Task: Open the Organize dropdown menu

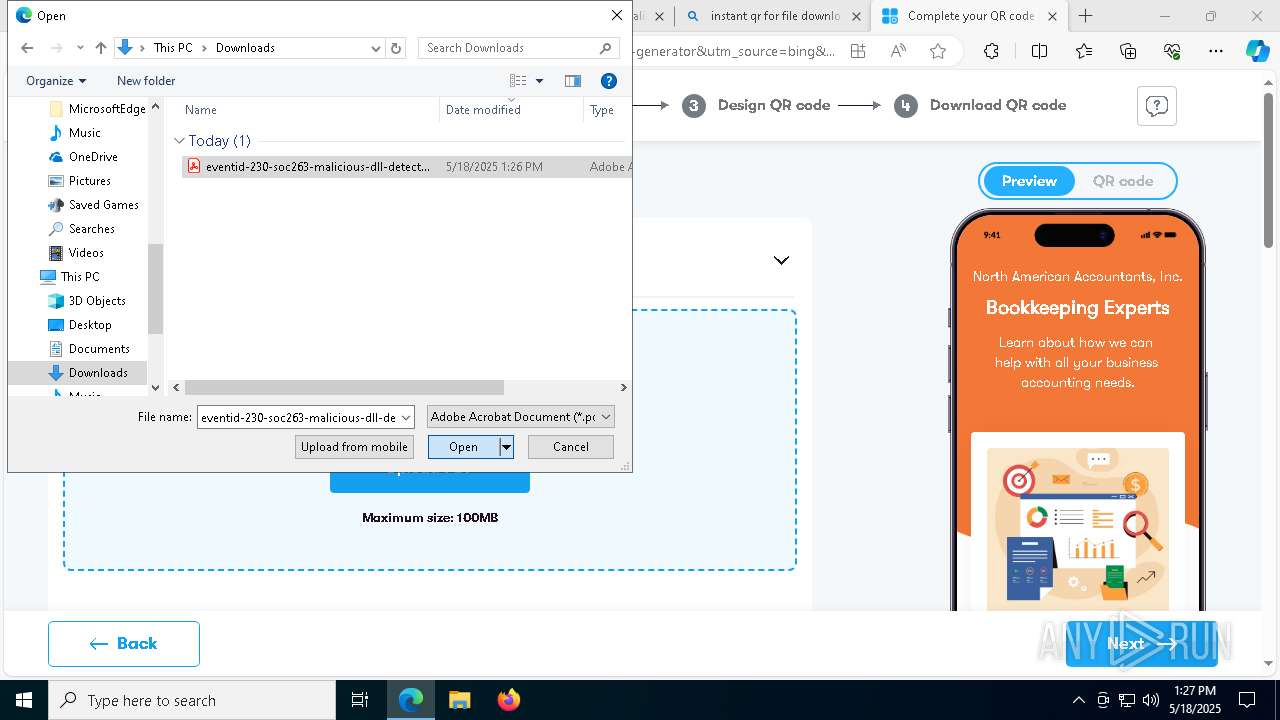Action: coord(56,81)
